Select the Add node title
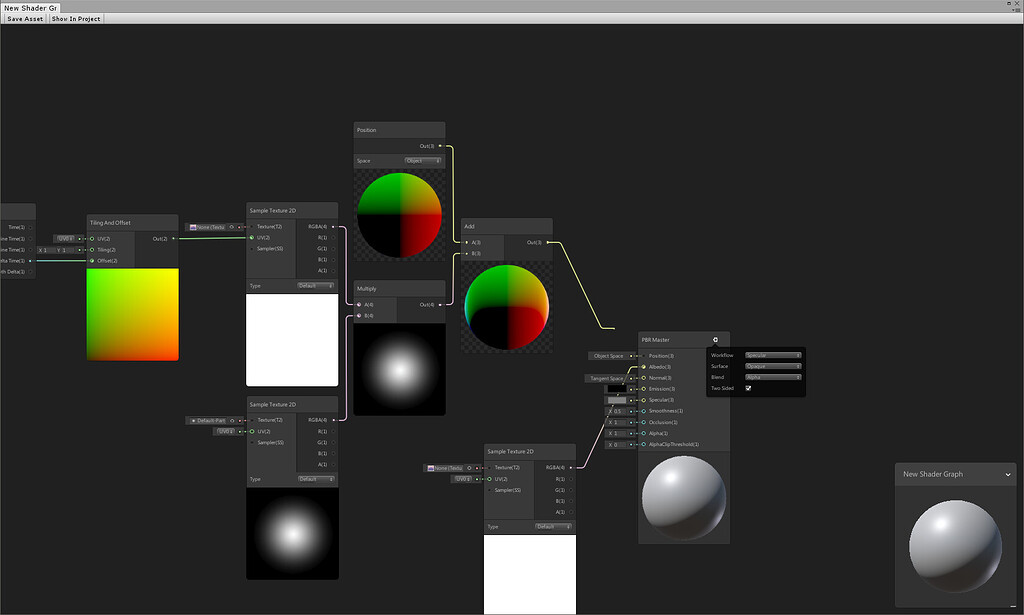Screen dimensions: 1024x615 pos(469,227)
